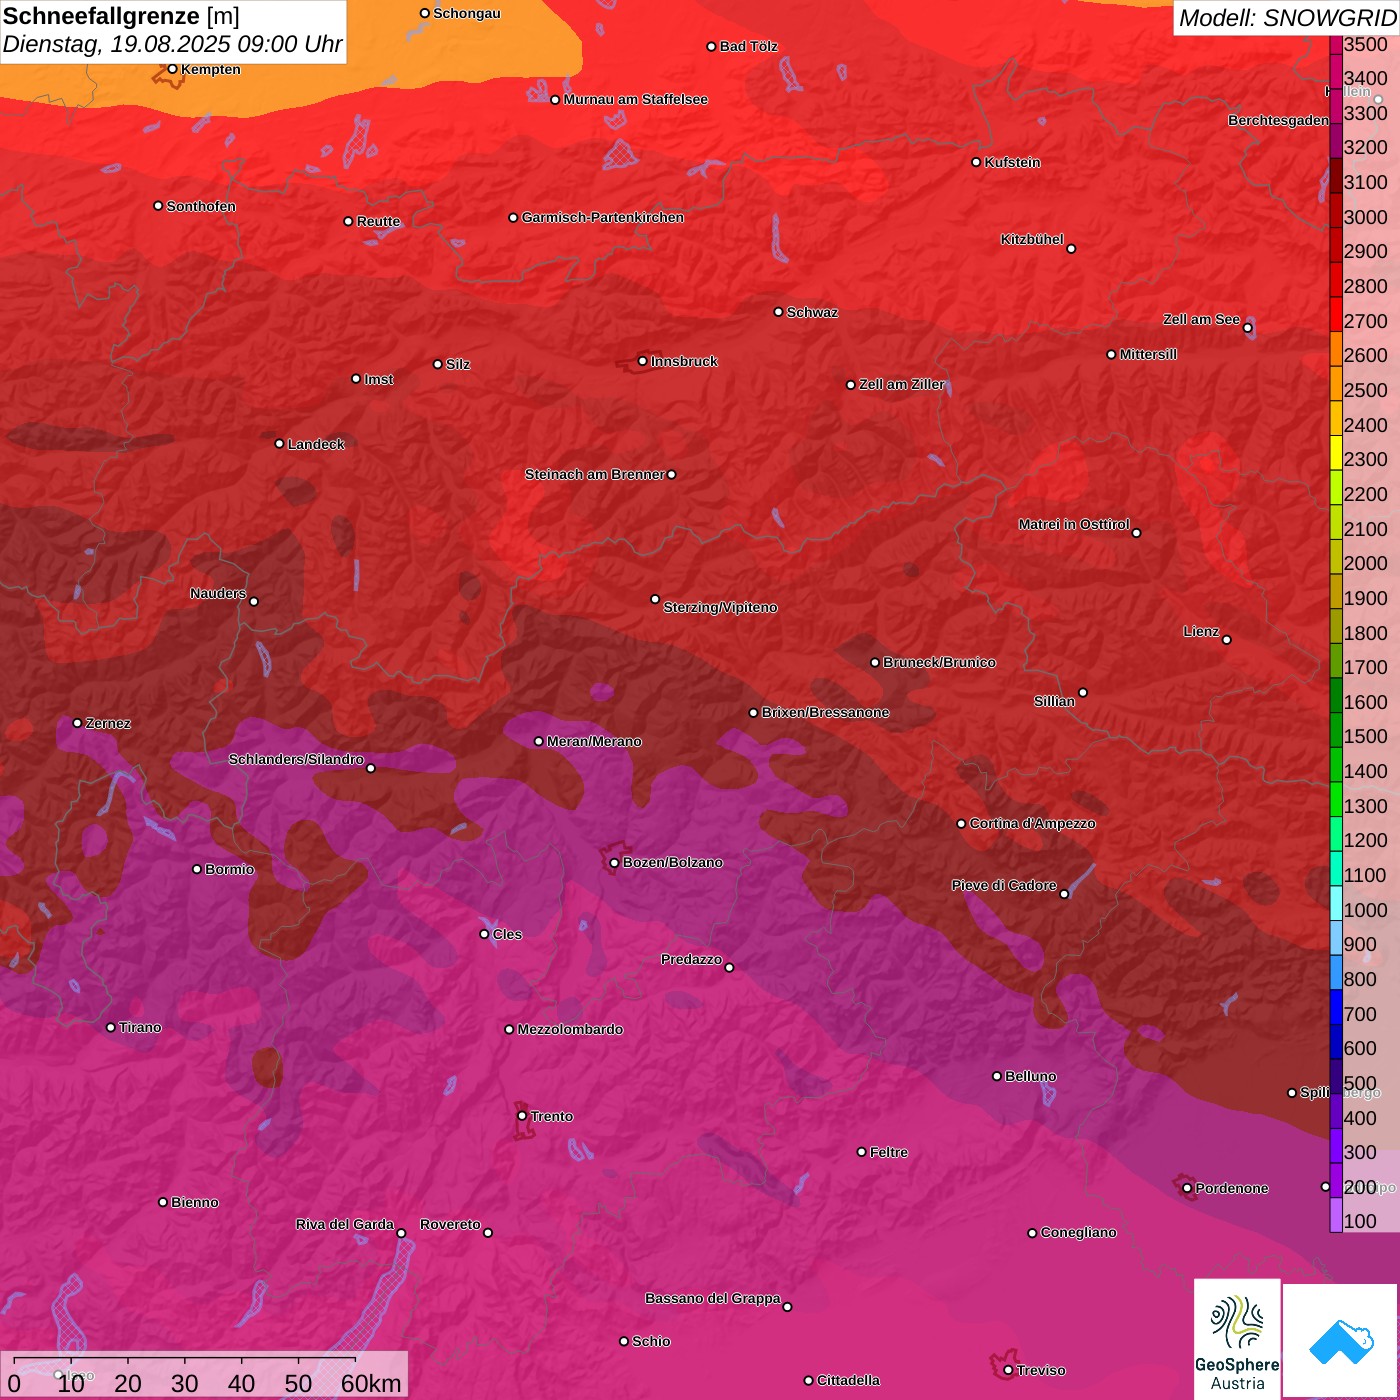Select the orange 2600 legend color swatch
This screenshot has height=1400, width=1400.
[x=1336, y=348]
